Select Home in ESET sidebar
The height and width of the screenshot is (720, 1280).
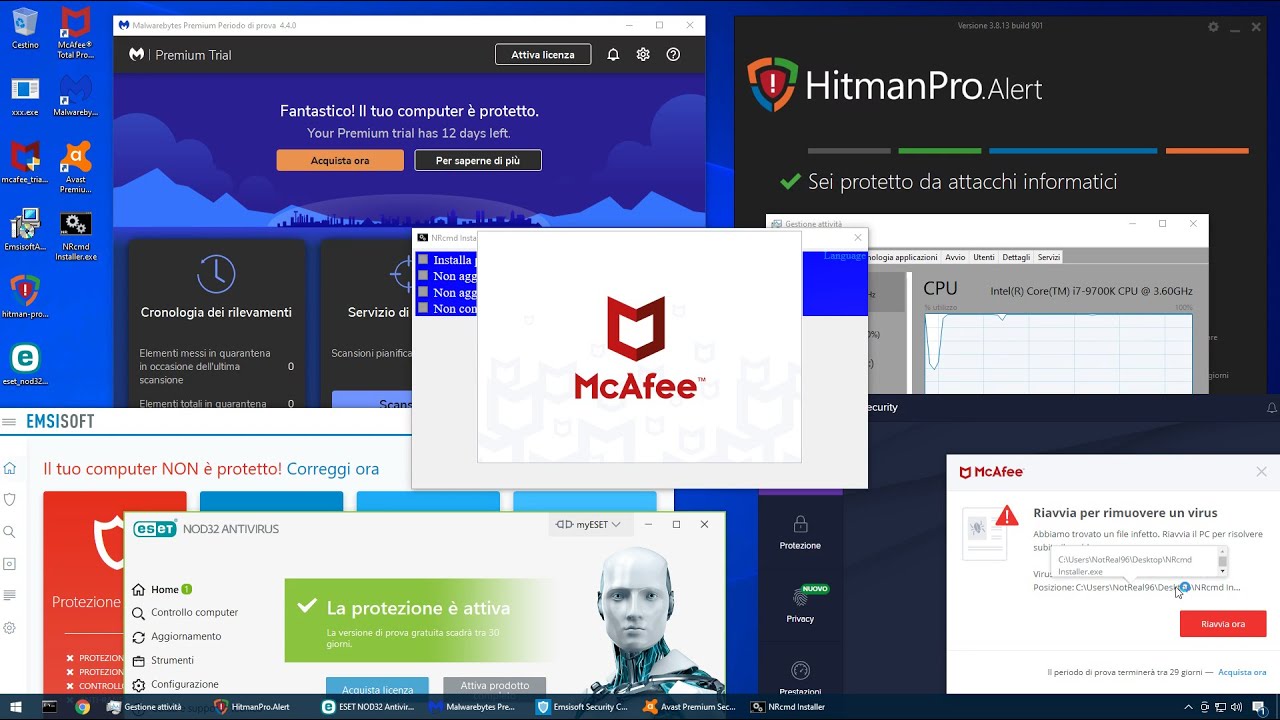(162, 589)
